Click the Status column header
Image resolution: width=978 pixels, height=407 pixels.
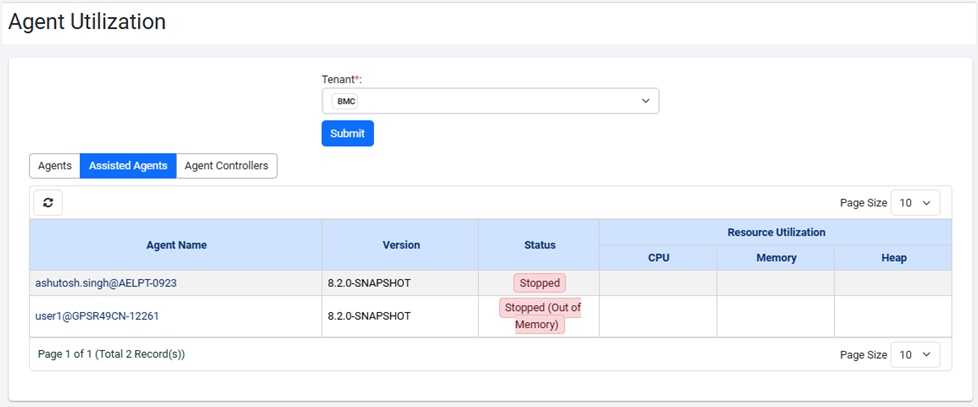[539, 245]
